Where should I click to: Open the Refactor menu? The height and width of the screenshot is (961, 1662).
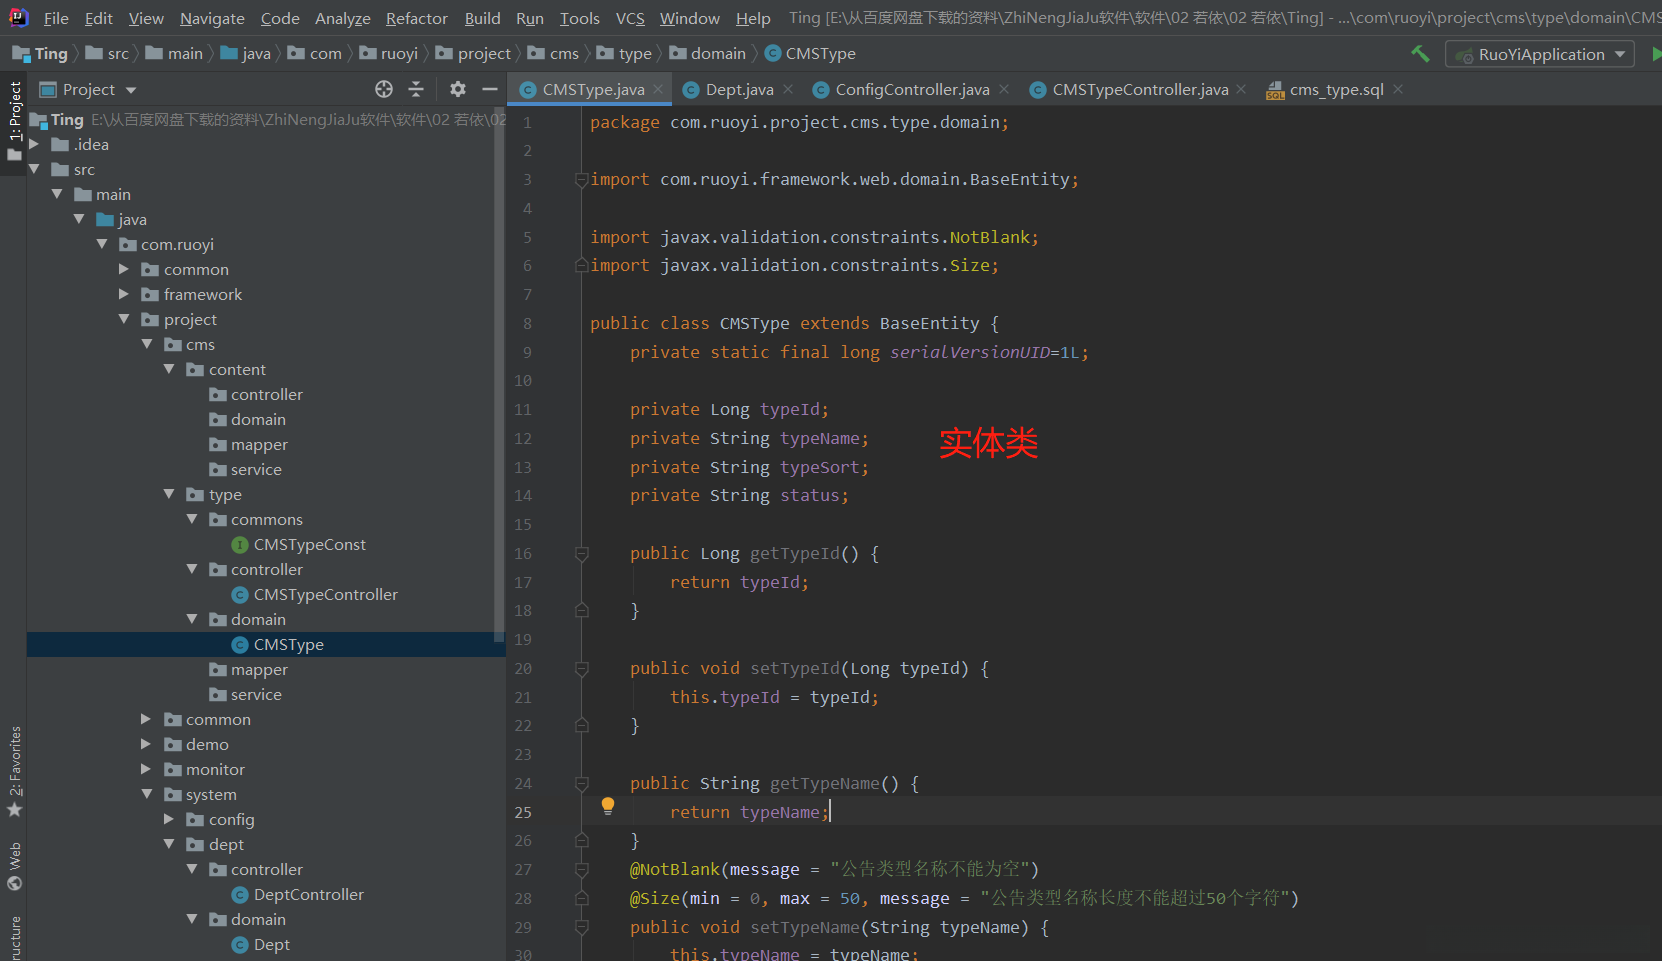[416, 18]
